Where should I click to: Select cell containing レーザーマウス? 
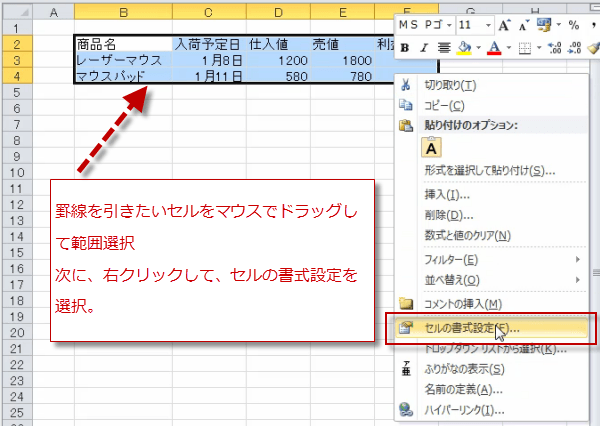click(123, 60)
